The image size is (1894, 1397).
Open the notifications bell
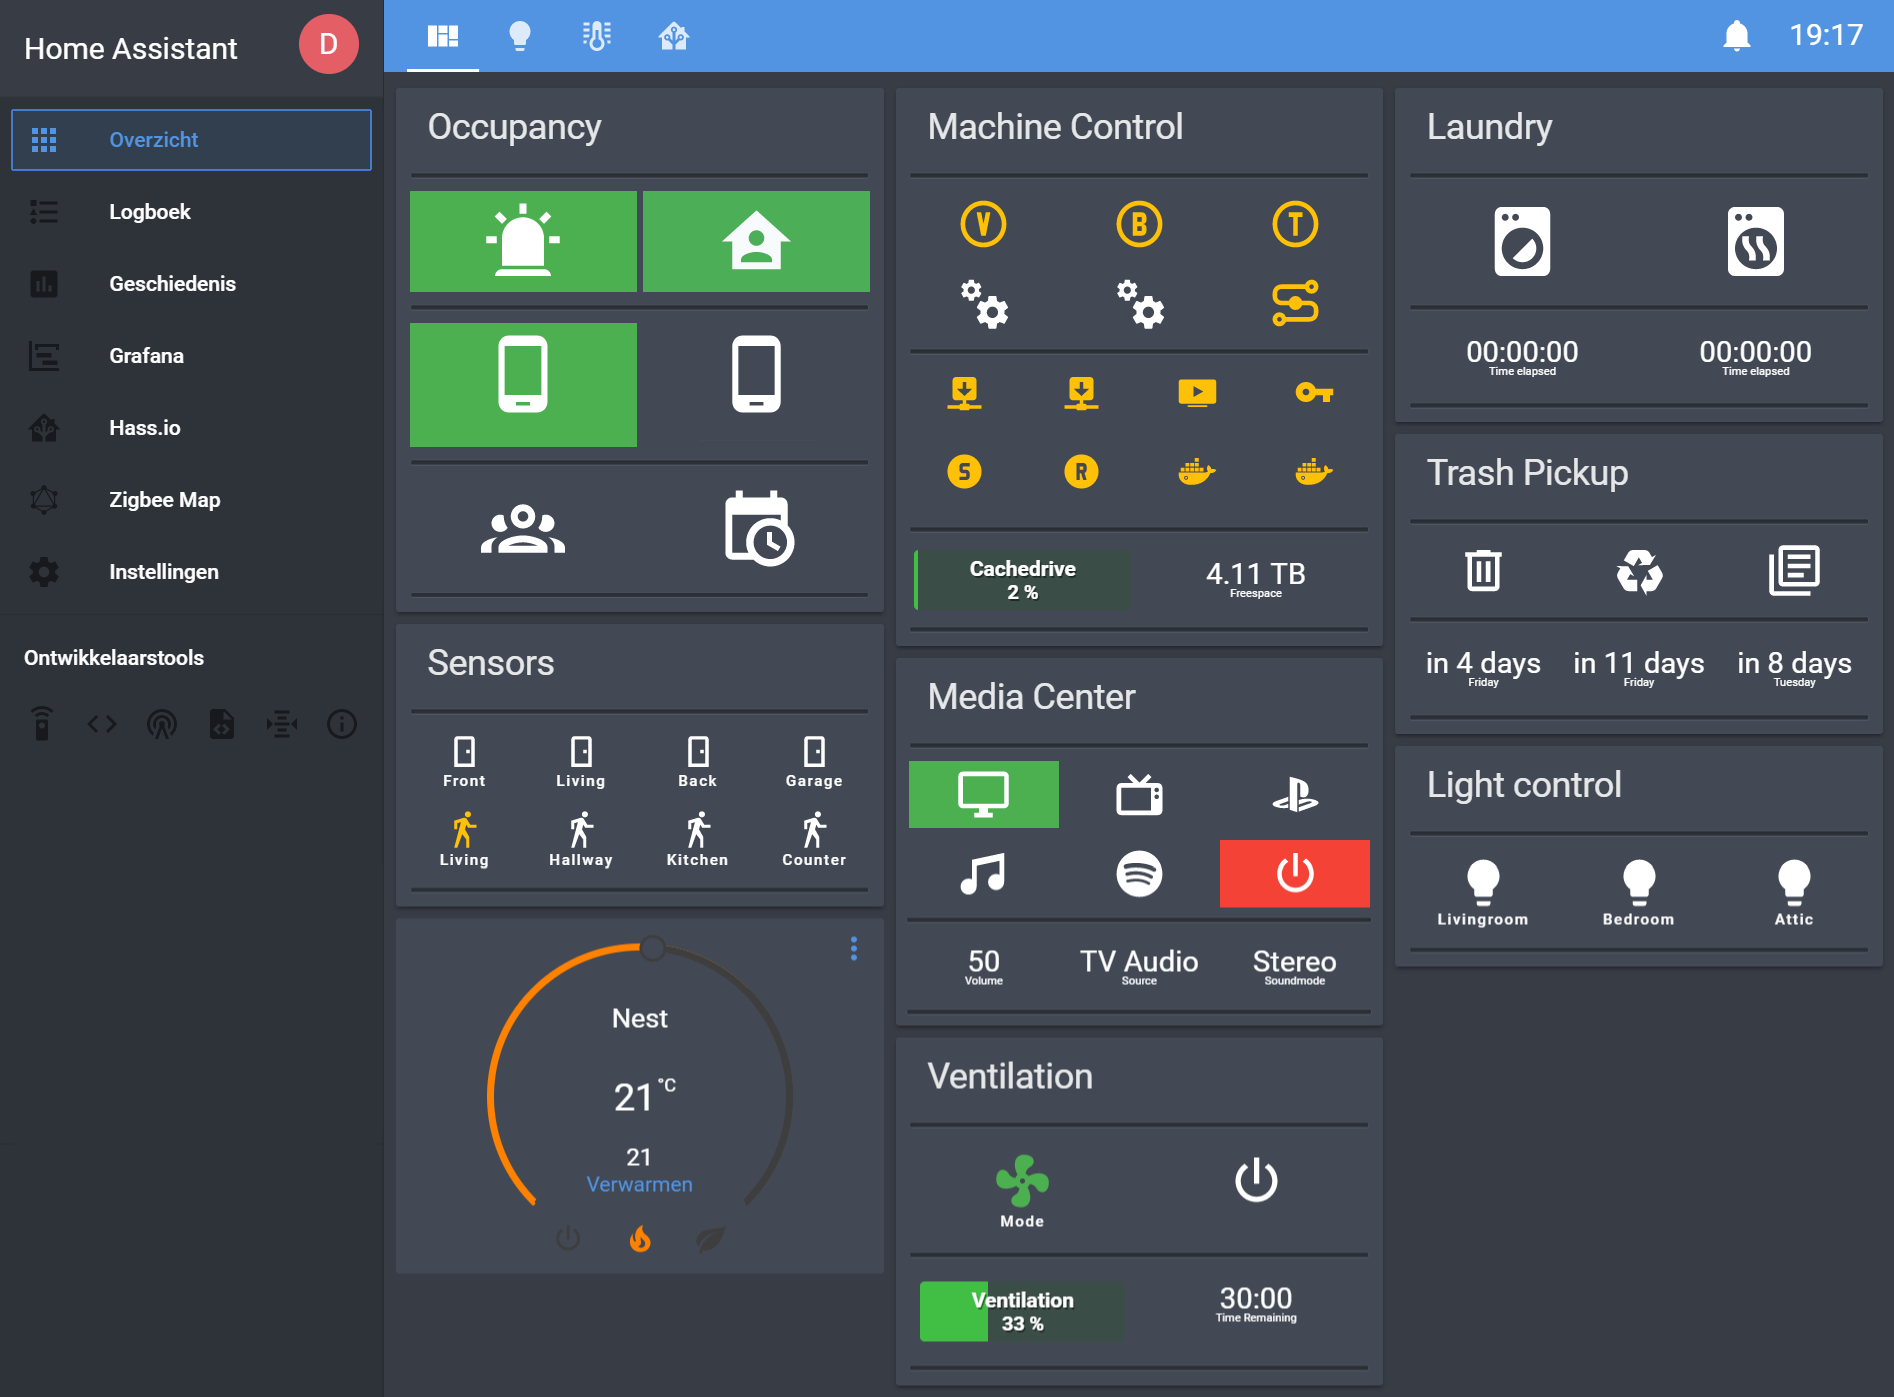coord(1737,36)
